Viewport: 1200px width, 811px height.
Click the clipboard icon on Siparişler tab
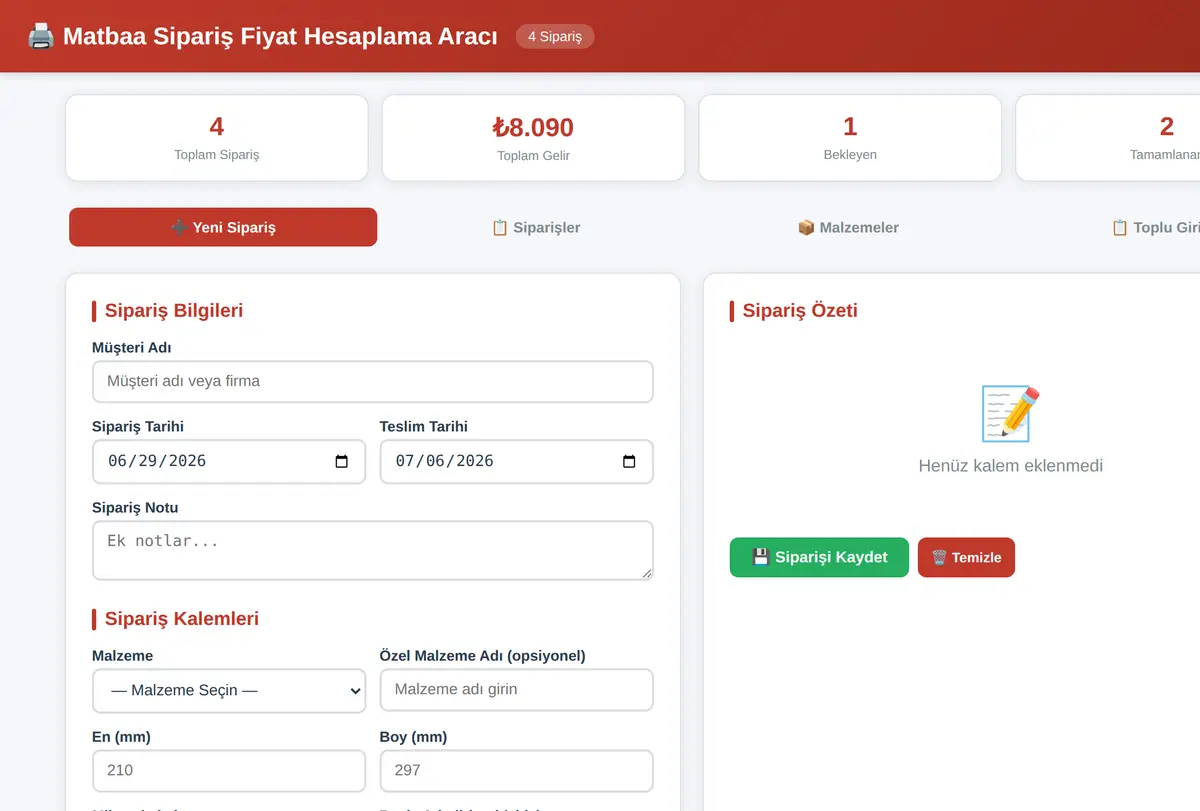tap(500, 227)
